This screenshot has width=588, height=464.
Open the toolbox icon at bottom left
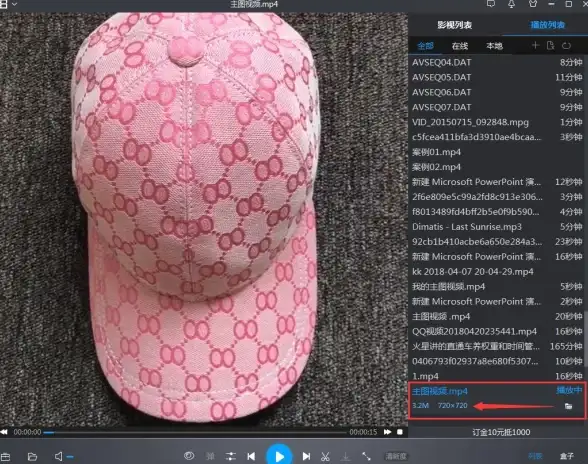(5, 456)
